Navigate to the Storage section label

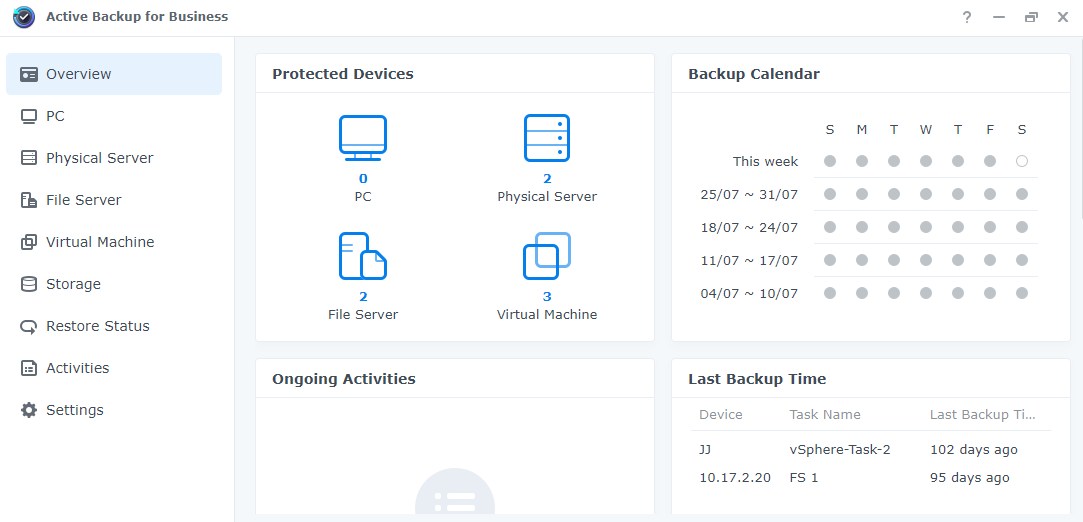tap(73, 284)
